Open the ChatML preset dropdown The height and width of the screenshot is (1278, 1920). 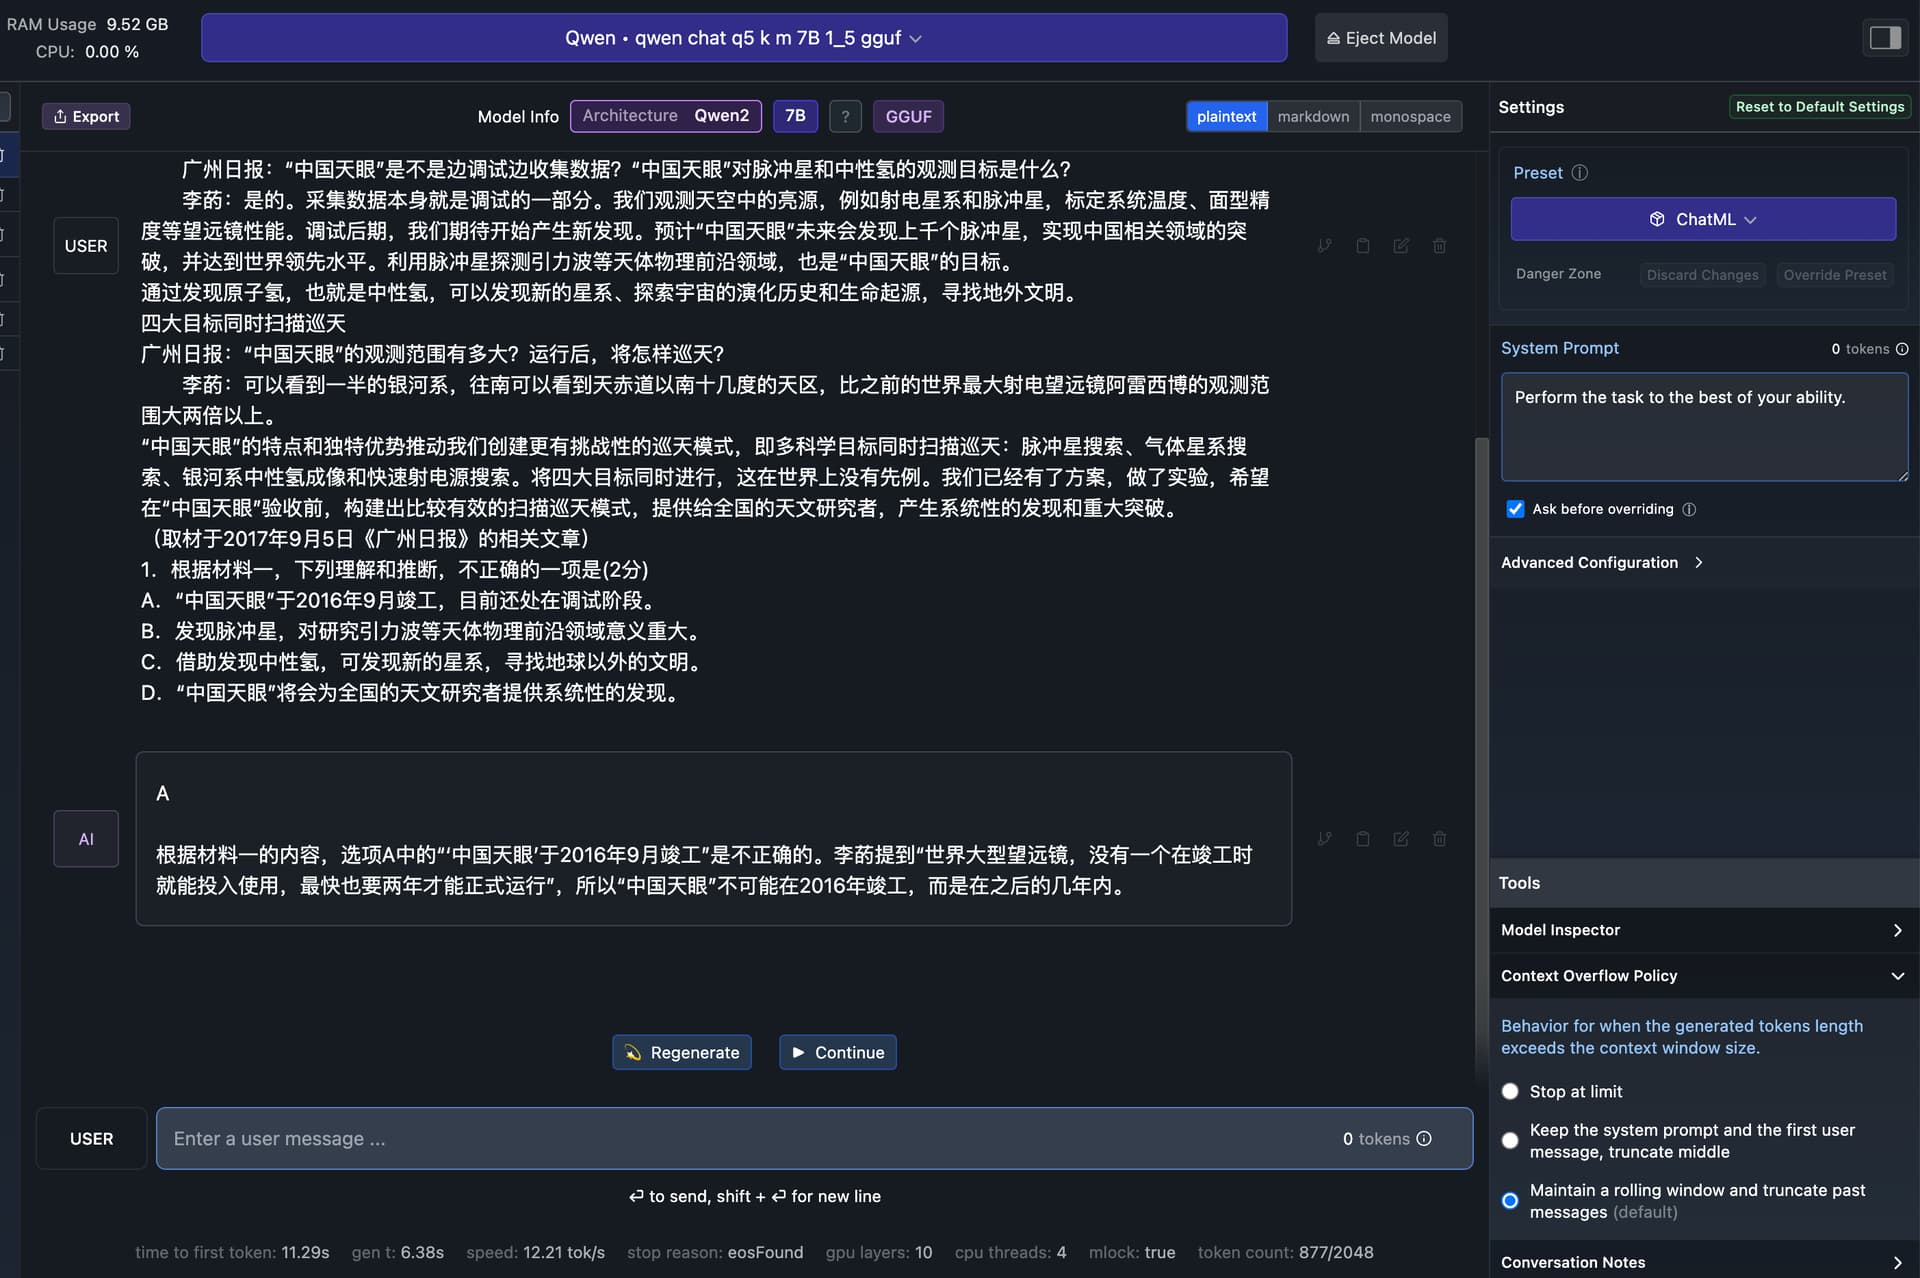pos(1702,219)
